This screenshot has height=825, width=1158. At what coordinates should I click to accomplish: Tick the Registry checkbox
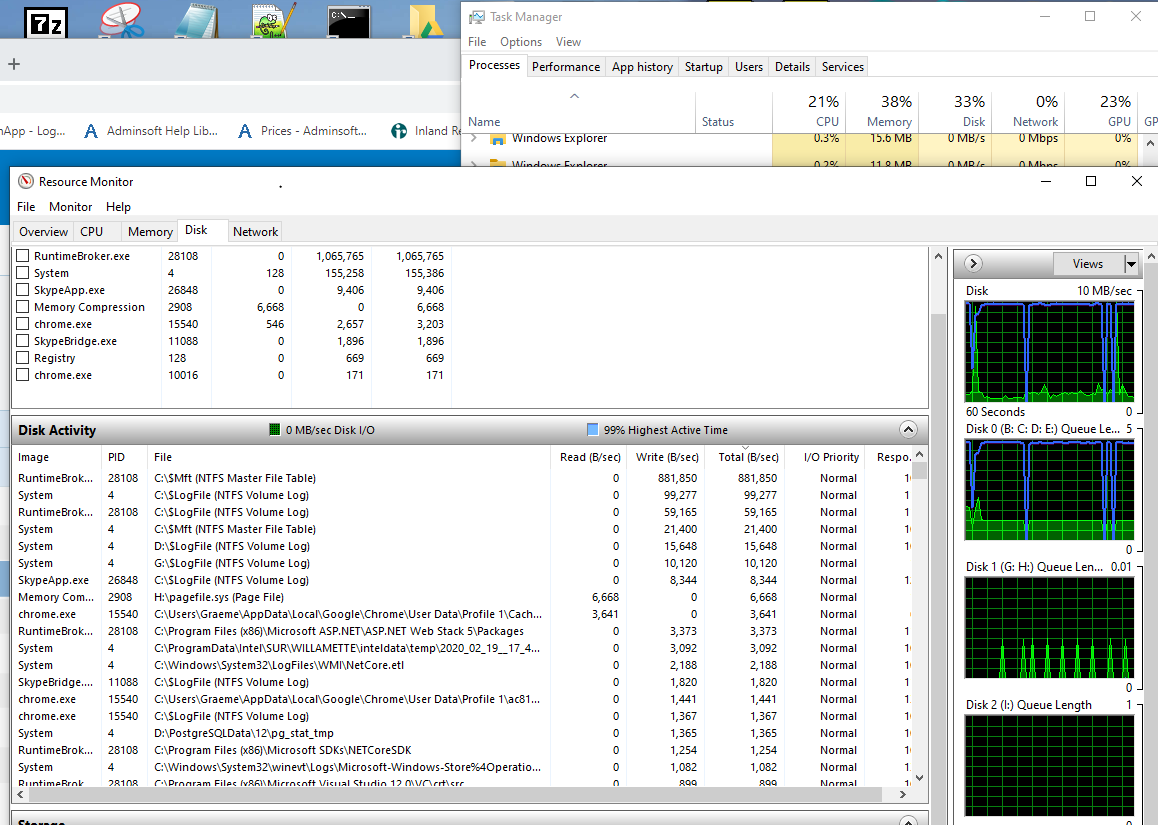point(23,357)
